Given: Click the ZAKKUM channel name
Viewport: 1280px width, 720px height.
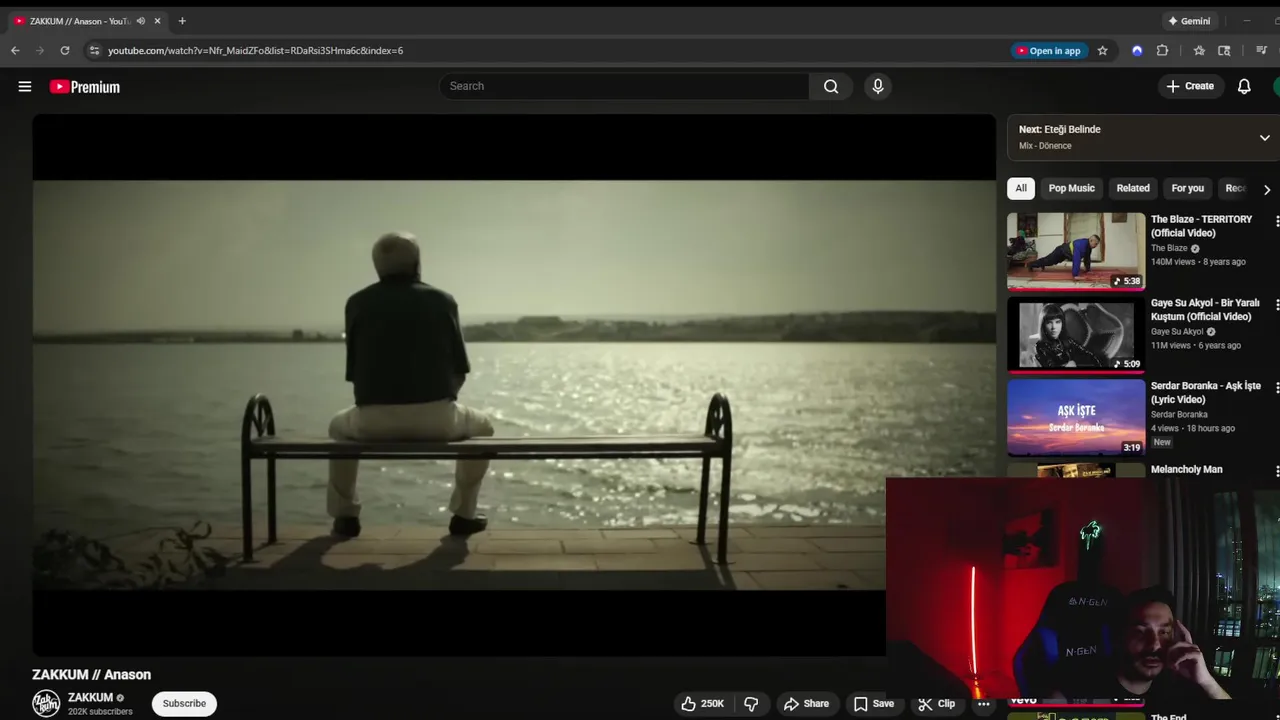Looking at the screenshot, I should tap(90, 697).
